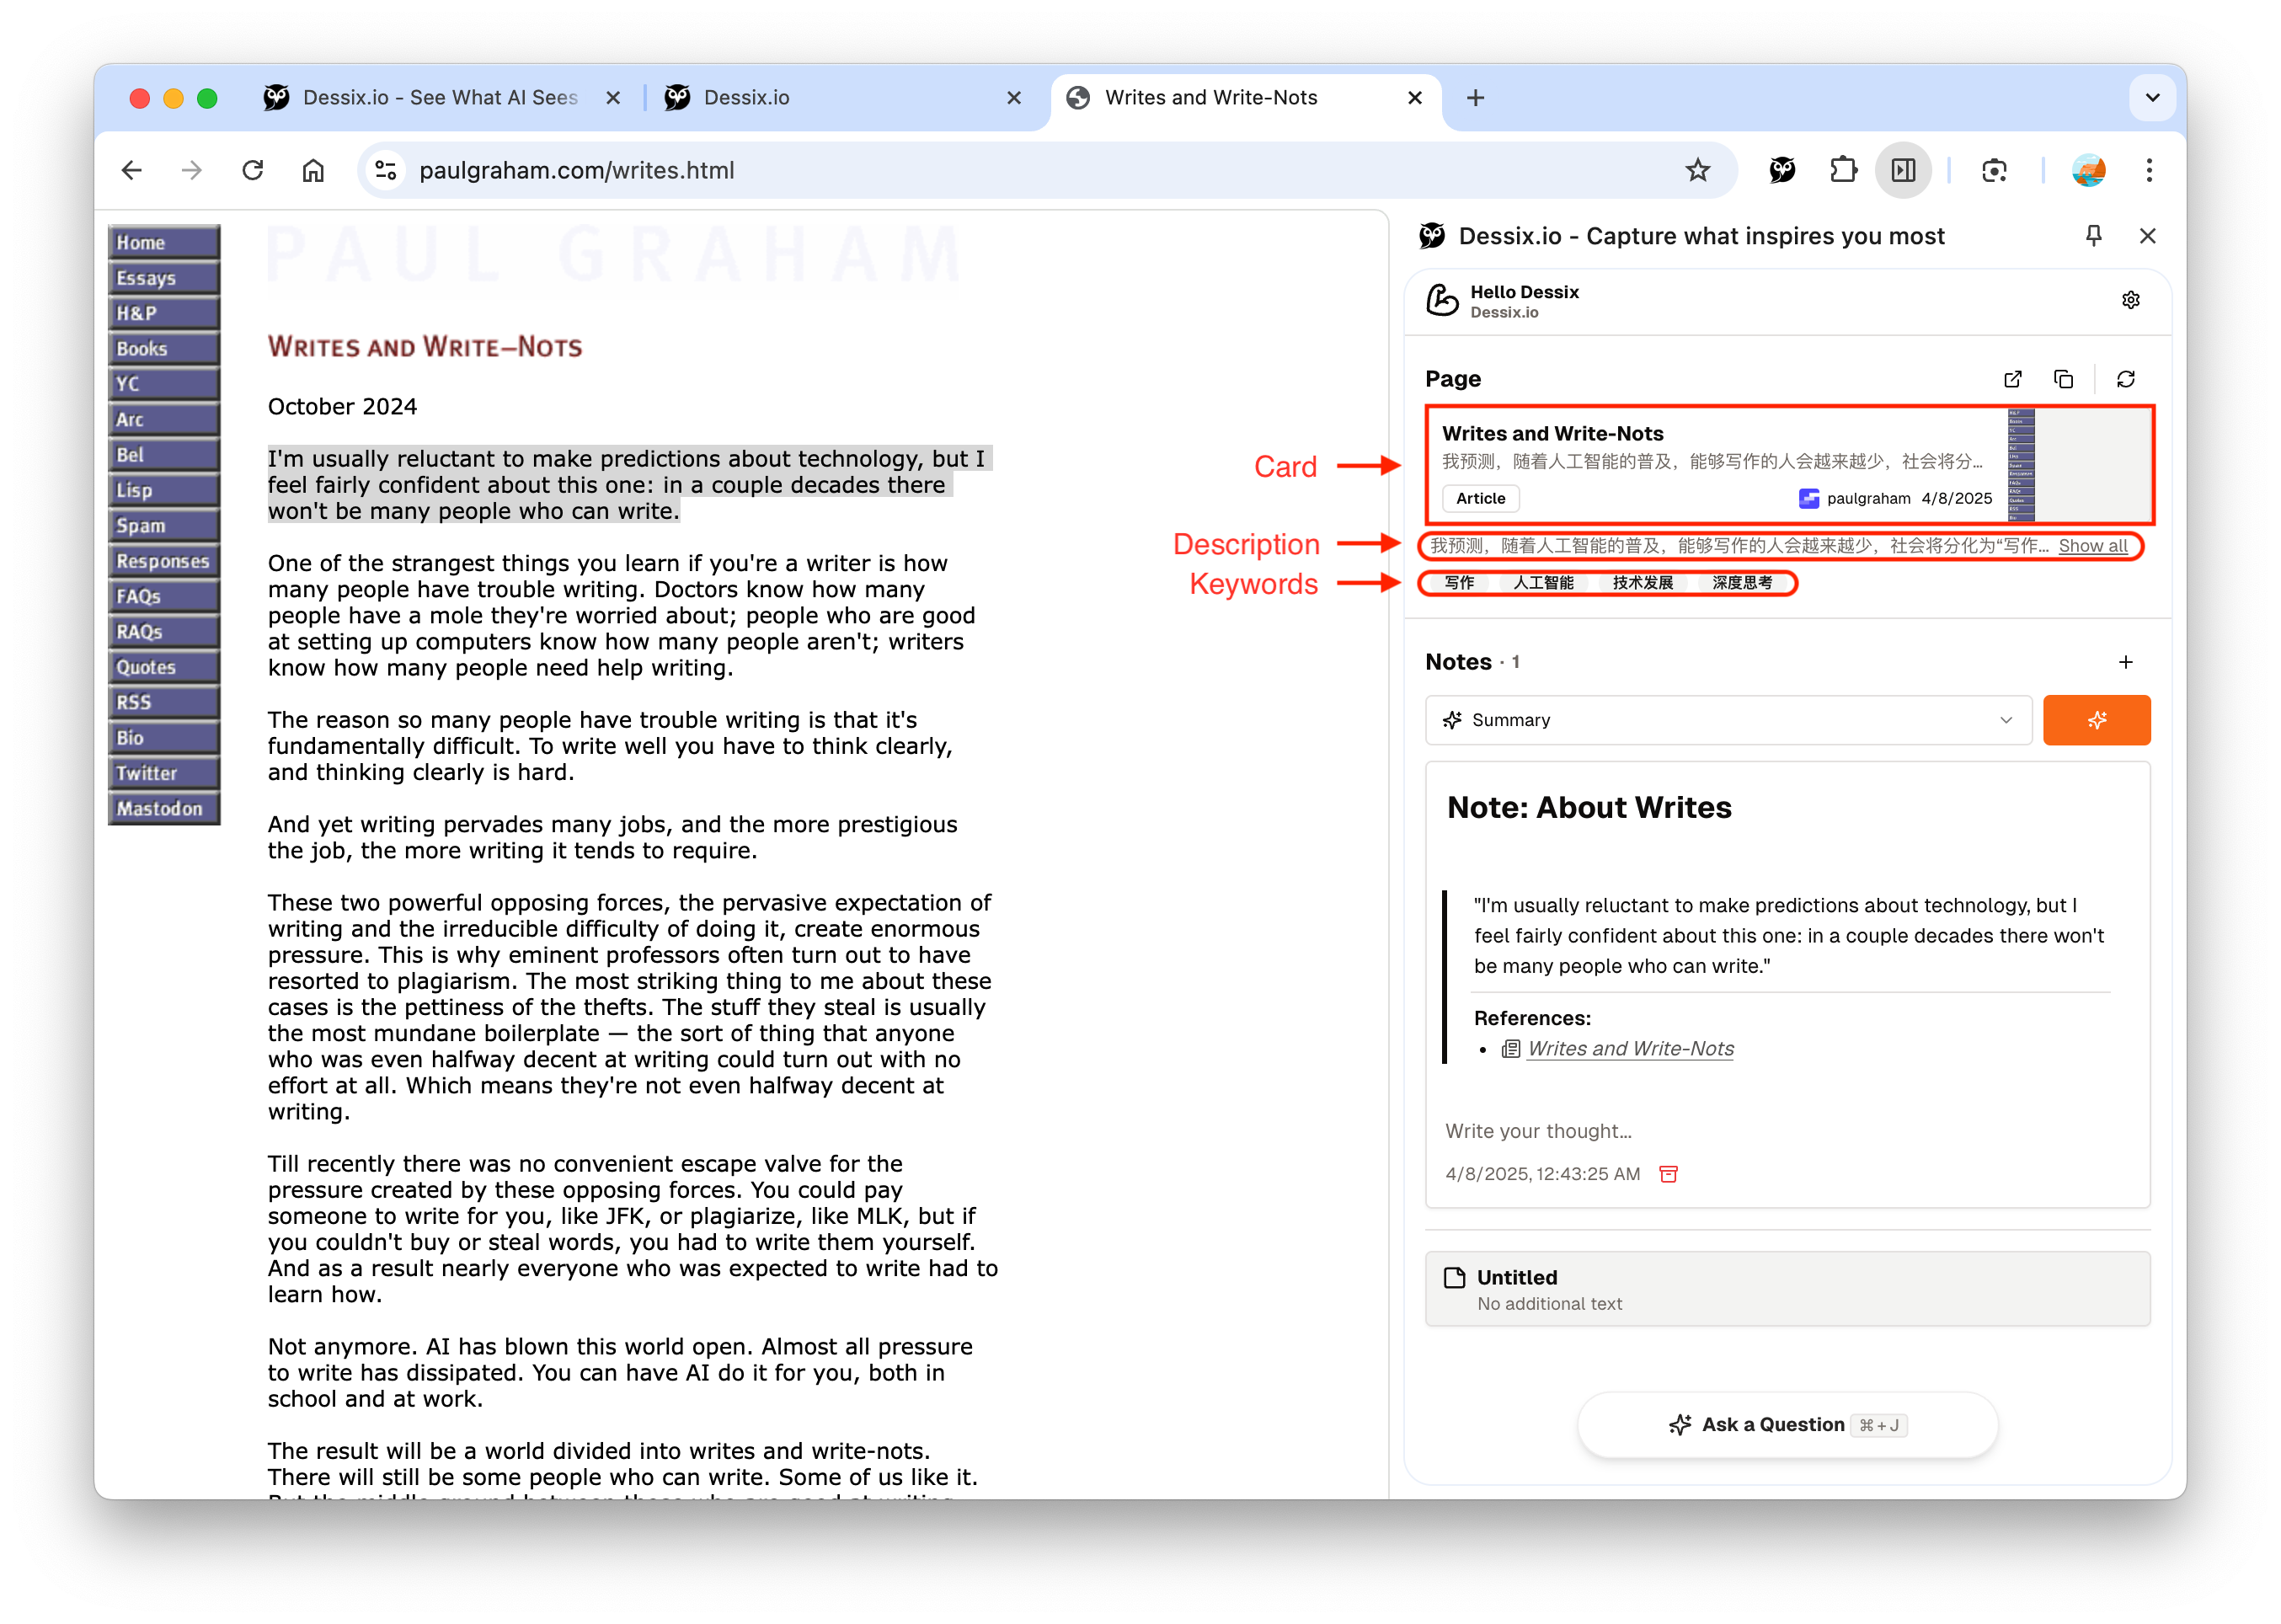Toggle the browser side panel button
The width and height of the screenshot is (2281, 1624).
click(1903, 170)
